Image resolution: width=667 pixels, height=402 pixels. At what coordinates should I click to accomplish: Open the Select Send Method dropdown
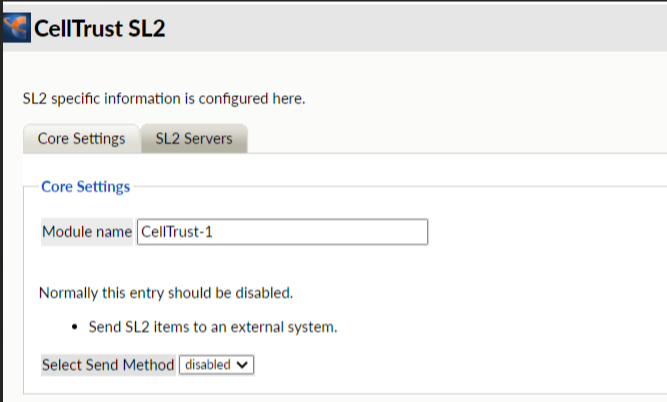tap(216, 365)
